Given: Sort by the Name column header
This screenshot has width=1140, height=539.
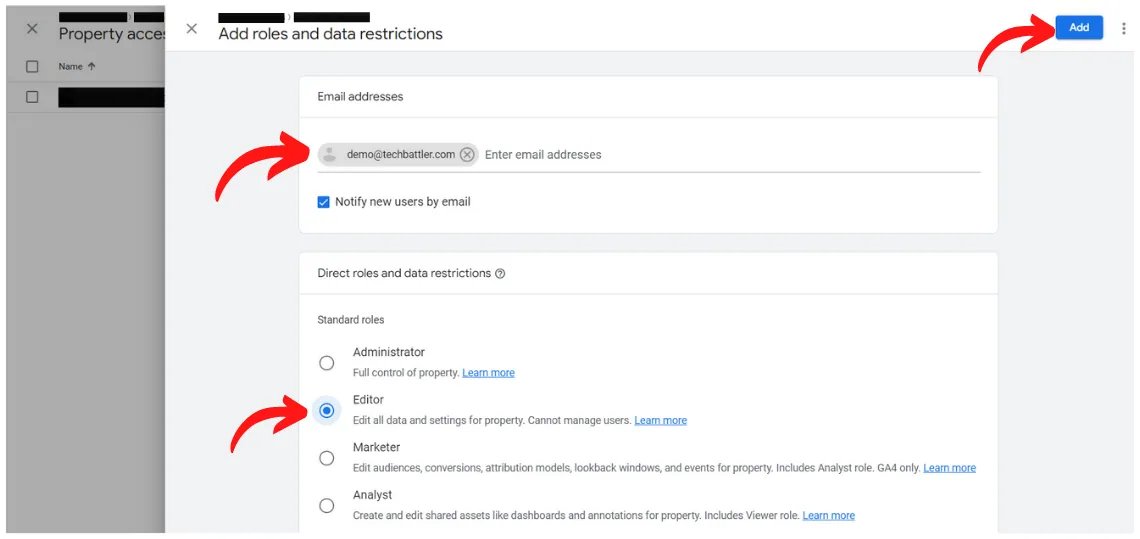Looking at the screenshot, I should point(76,66).
